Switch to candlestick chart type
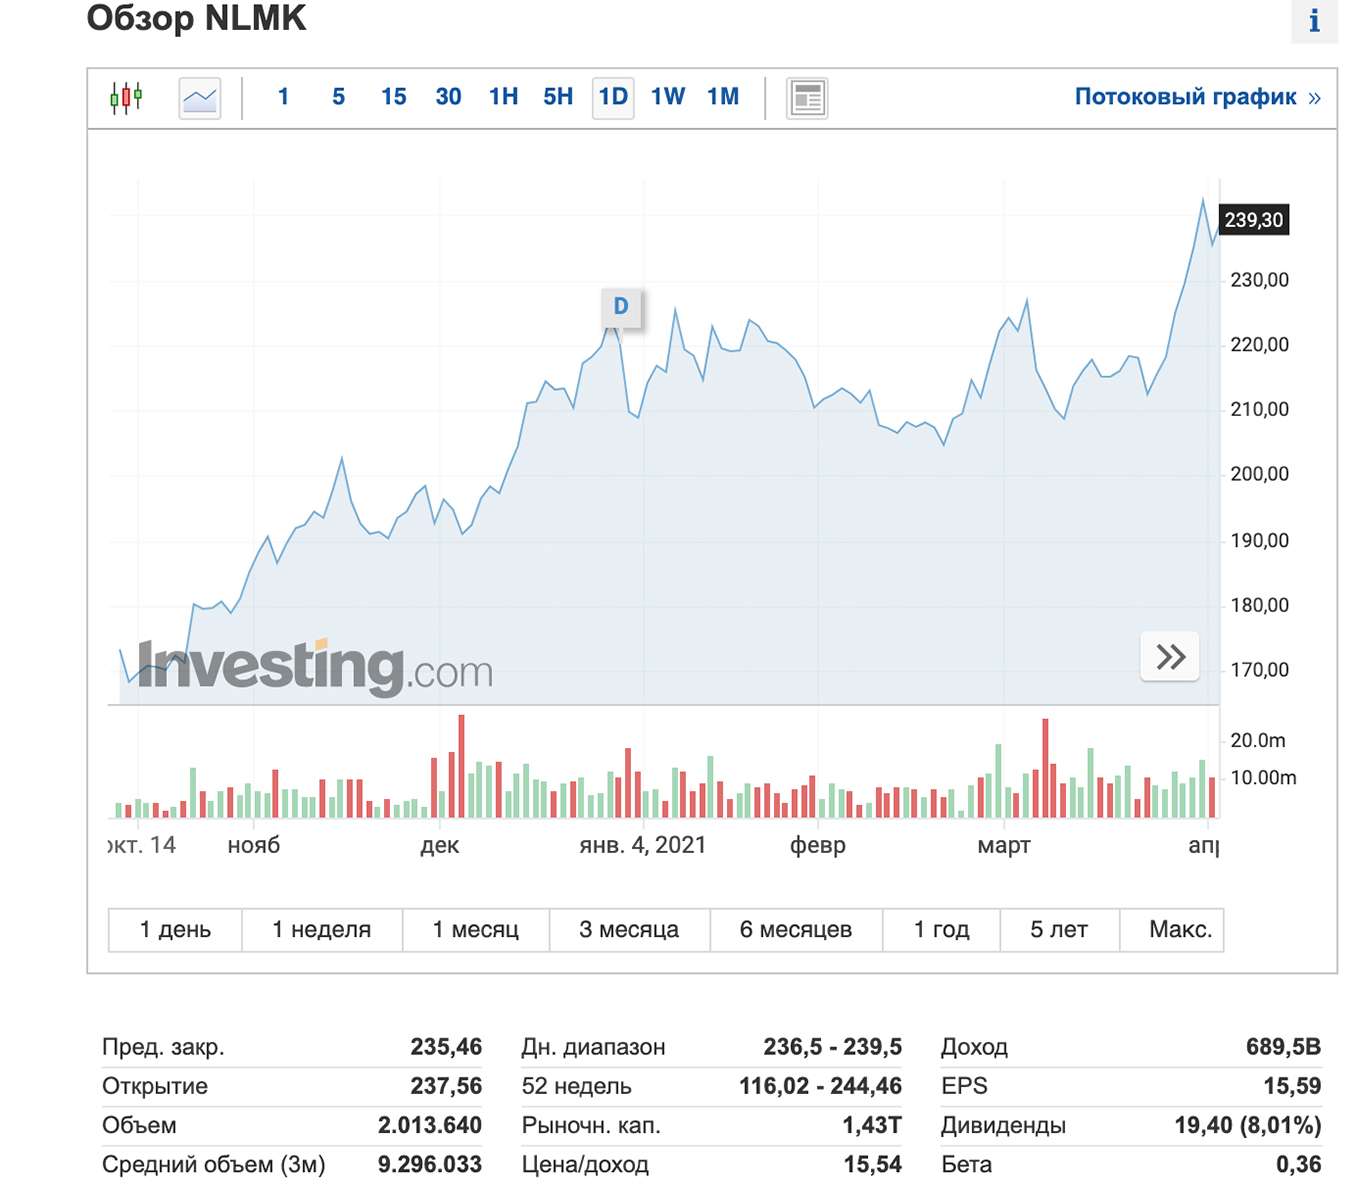 [126, 98]
